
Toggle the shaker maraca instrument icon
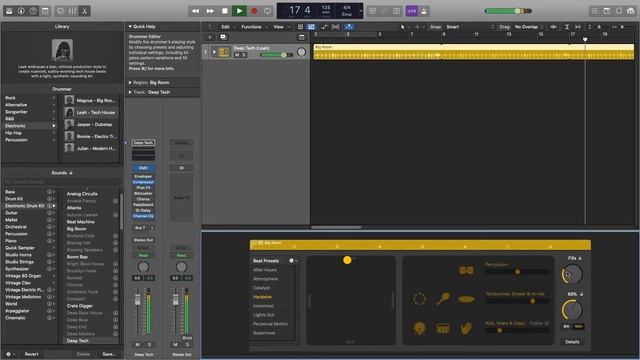pos(443,299)
